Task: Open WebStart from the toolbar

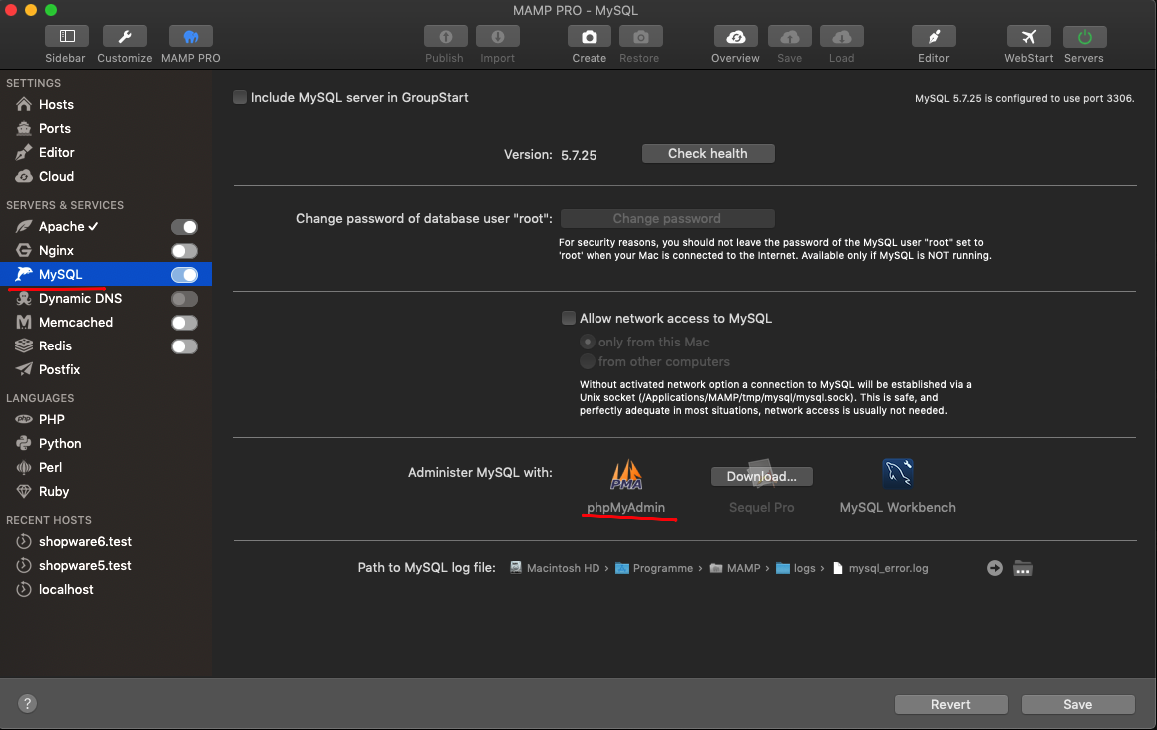Action: [1028, 37]
